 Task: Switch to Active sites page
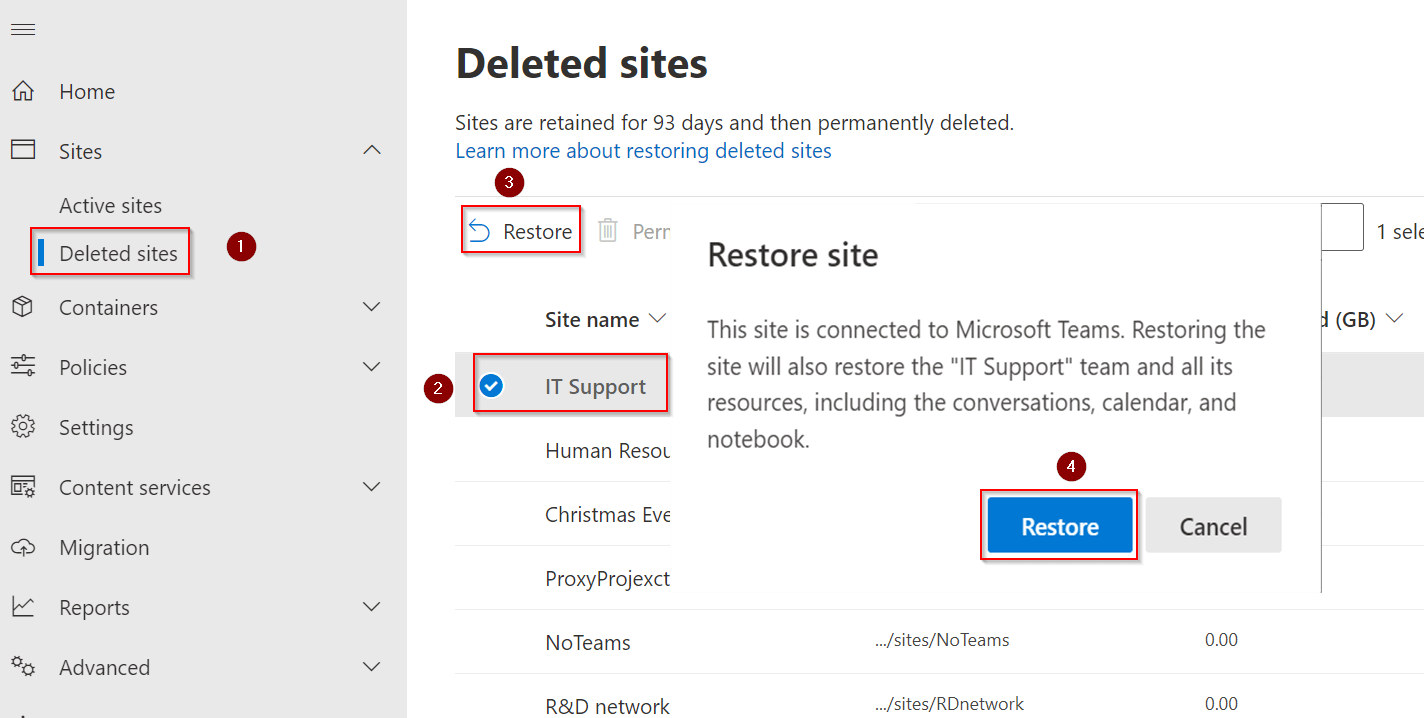[x=112, y=204]
